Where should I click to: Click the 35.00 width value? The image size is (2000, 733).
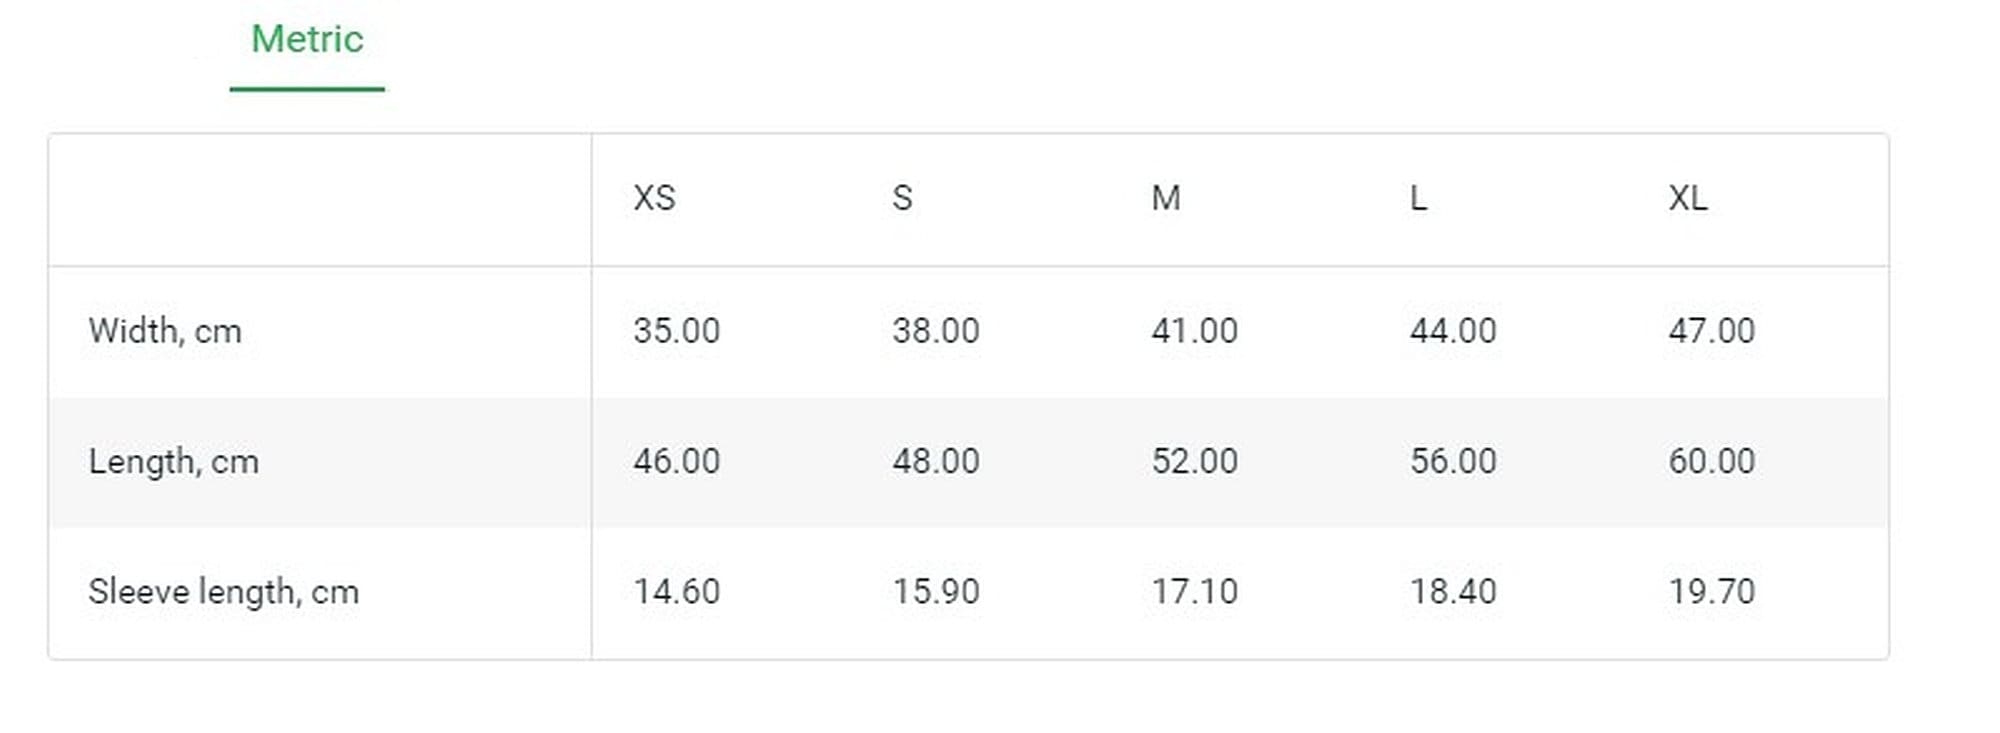coord(676,331)
